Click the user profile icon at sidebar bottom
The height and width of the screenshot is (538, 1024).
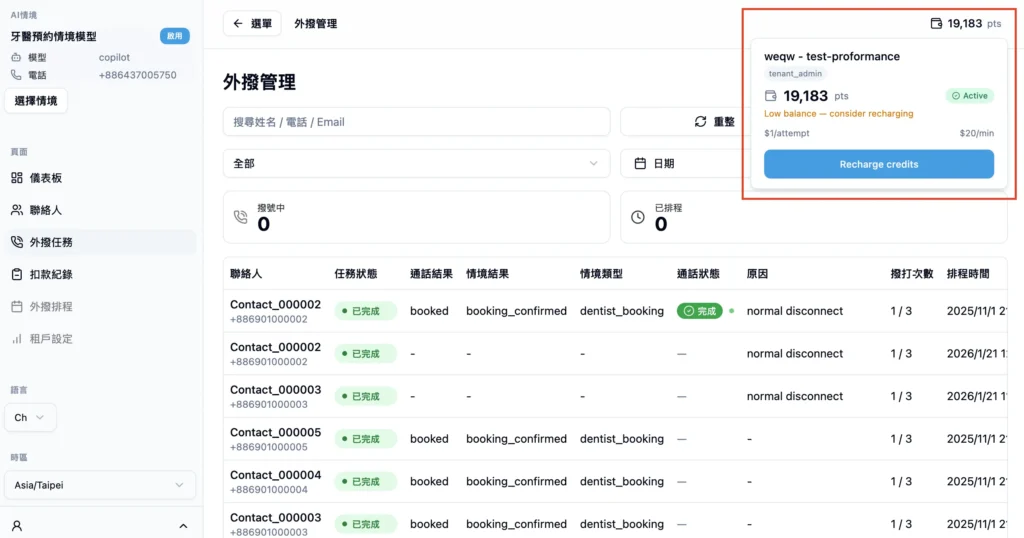(x=17, y=526)
